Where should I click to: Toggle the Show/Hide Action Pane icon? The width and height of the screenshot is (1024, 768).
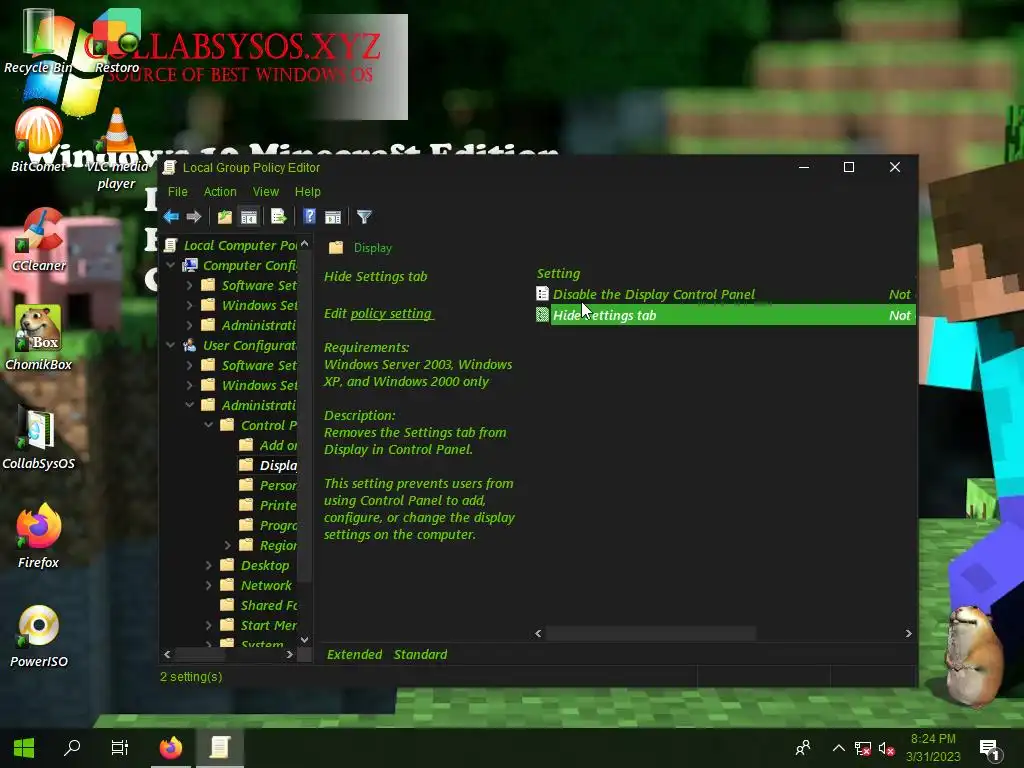point(333,217)
